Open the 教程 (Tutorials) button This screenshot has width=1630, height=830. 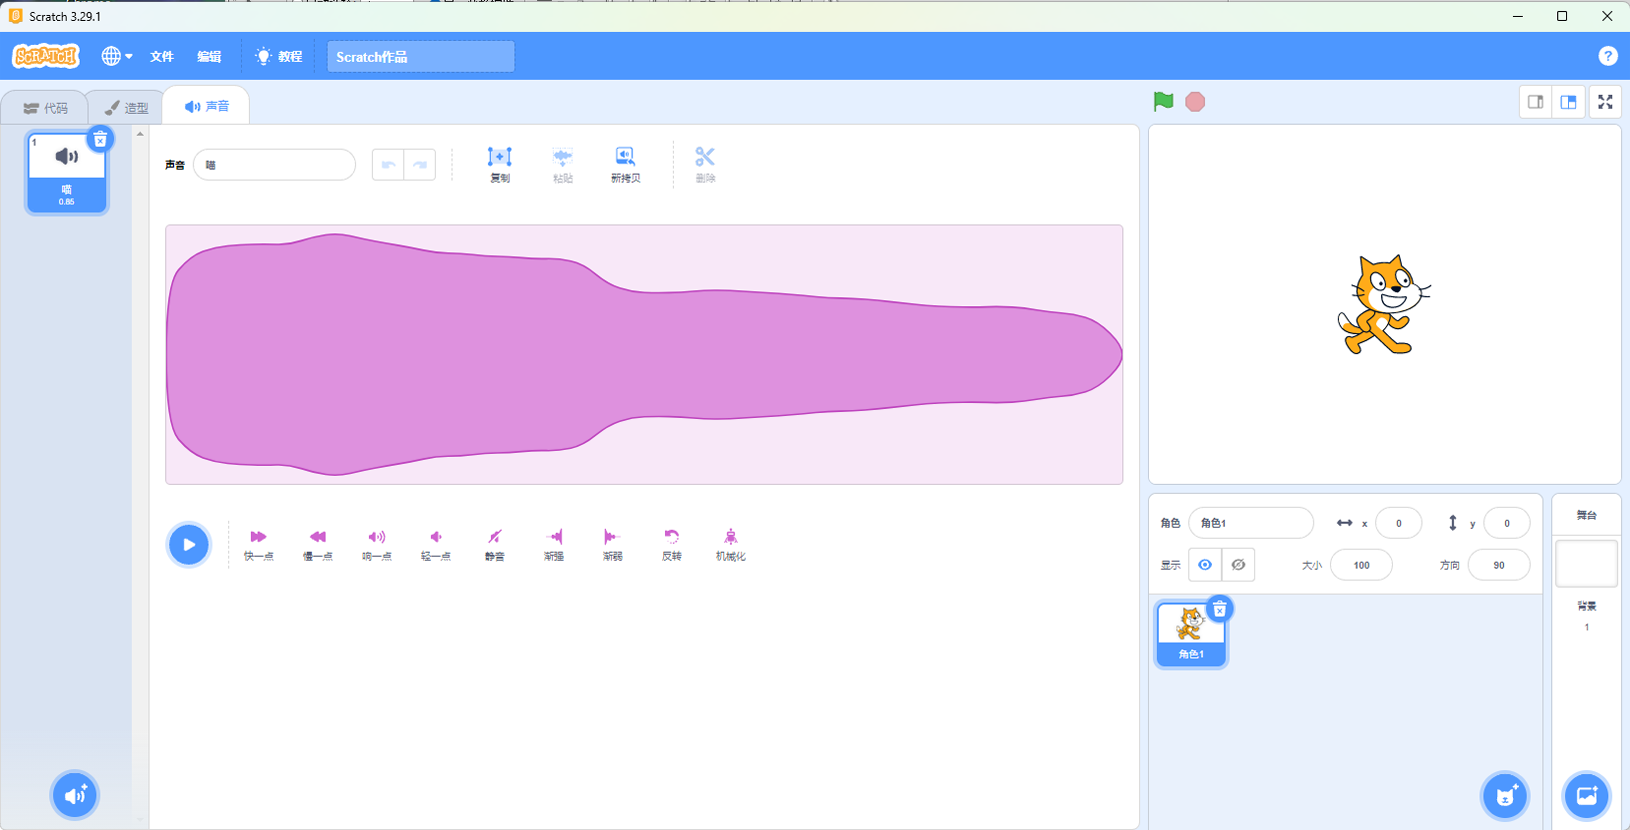tap(279, 57)
